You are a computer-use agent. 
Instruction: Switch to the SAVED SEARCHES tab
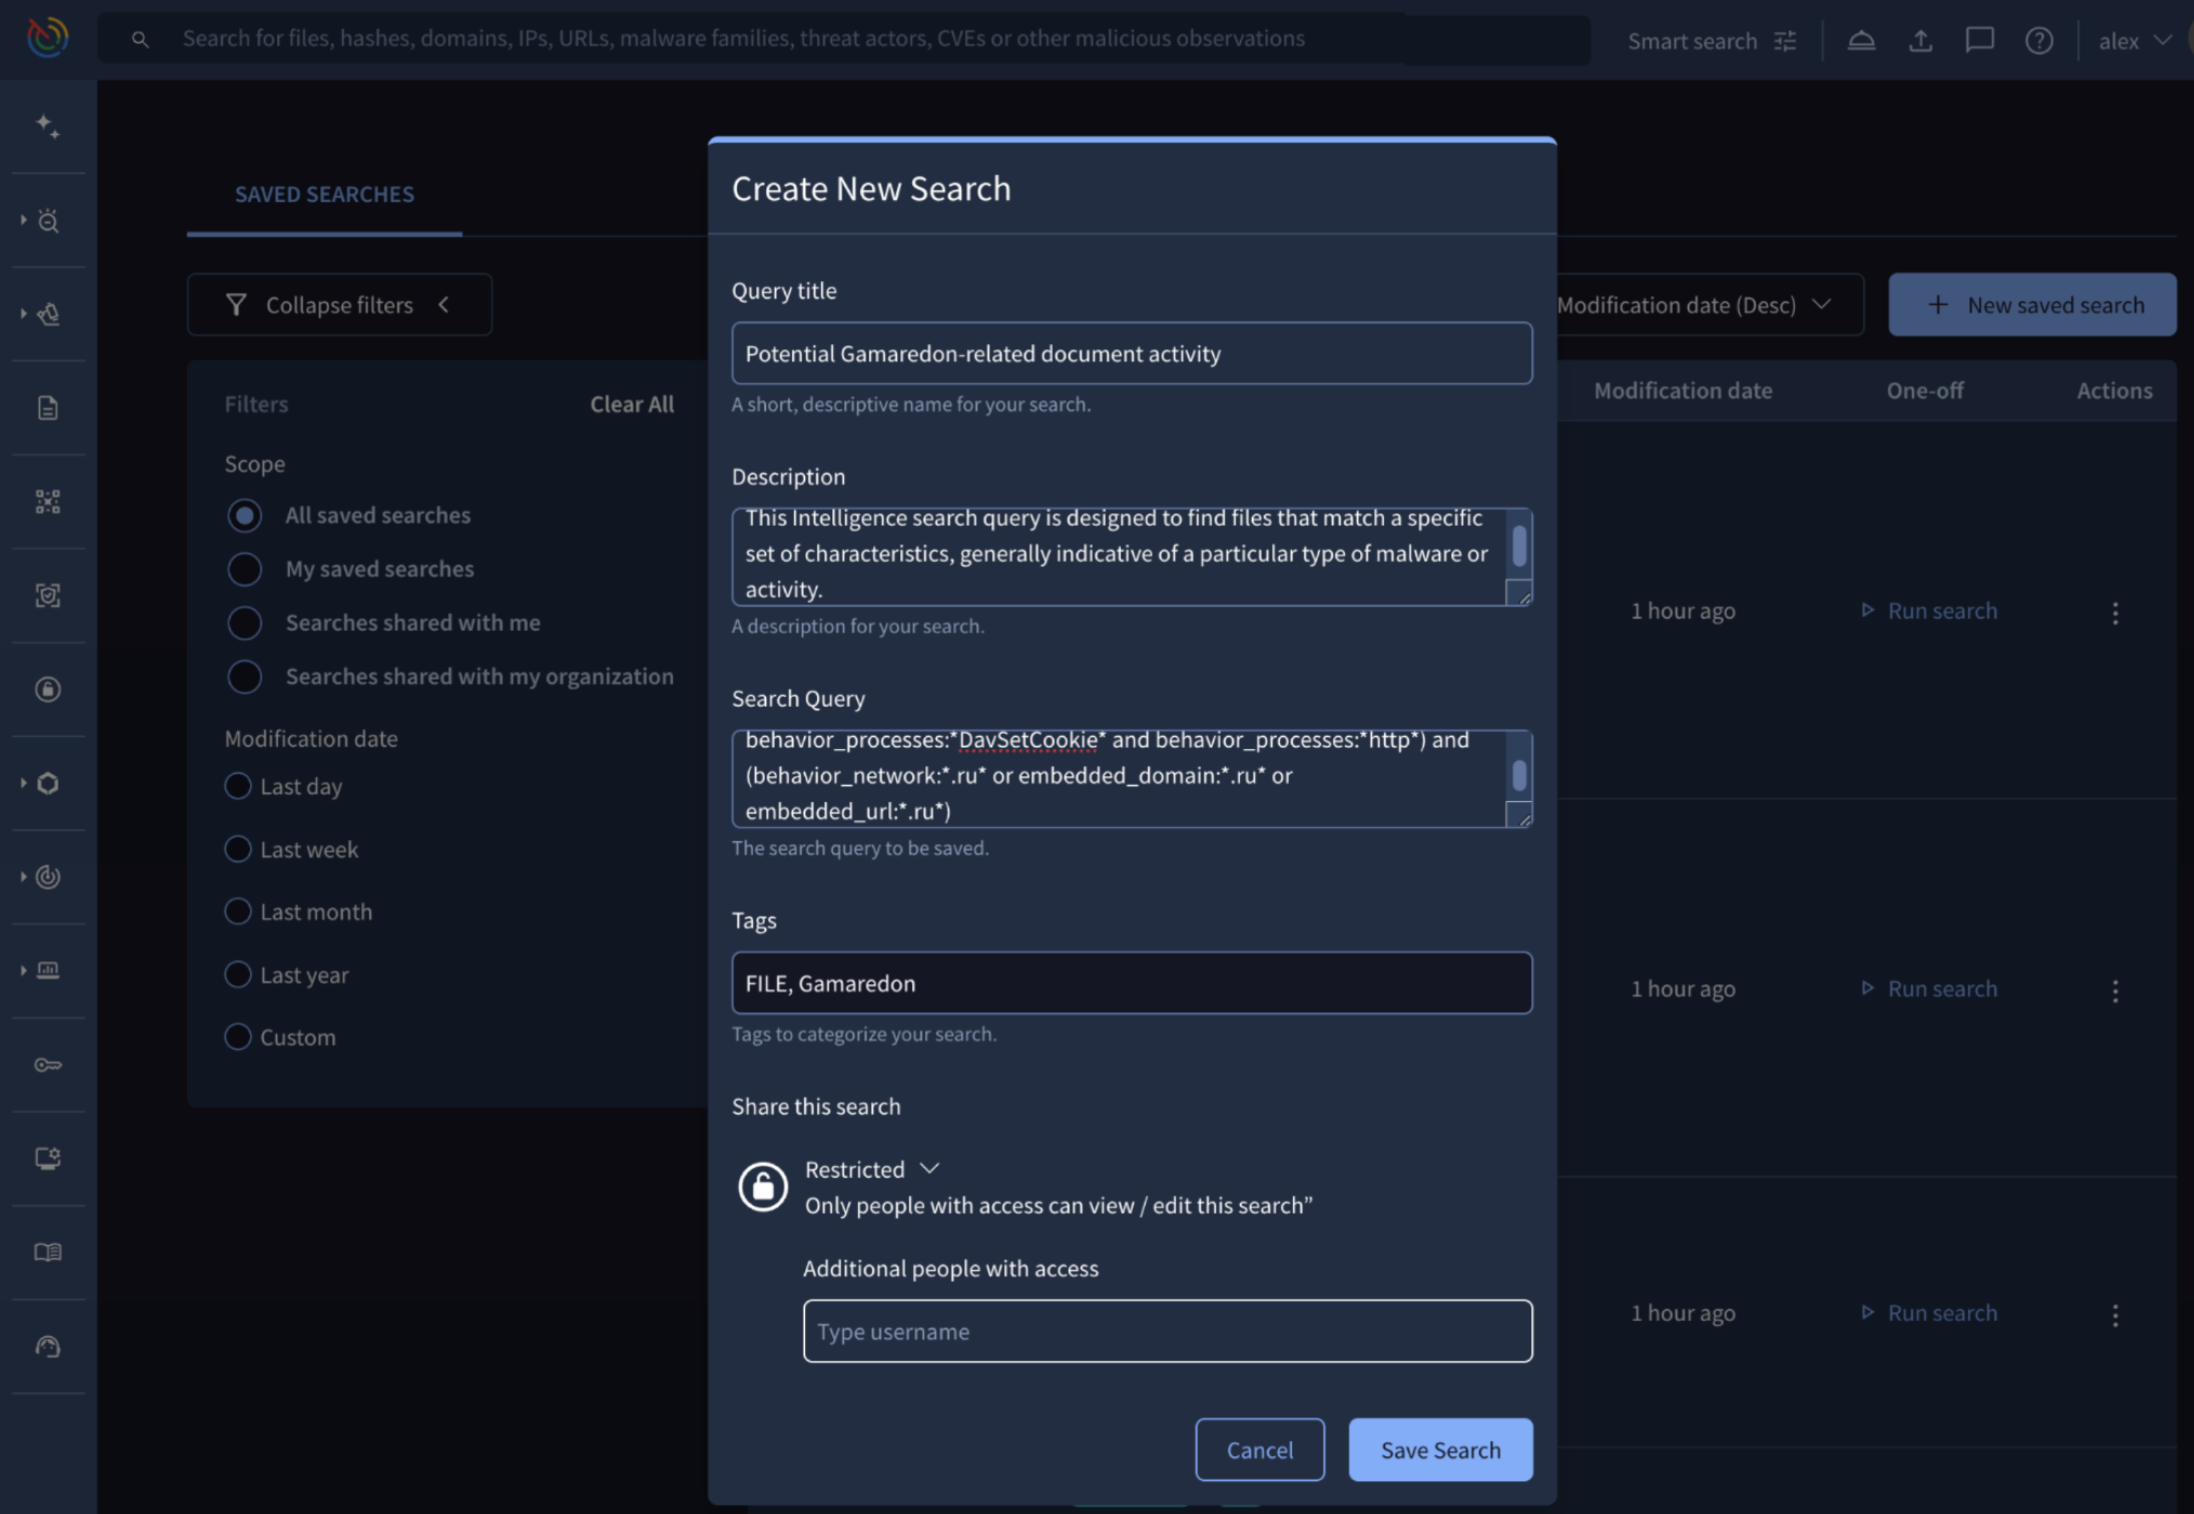pyautogui.click(x=324, y=194)
